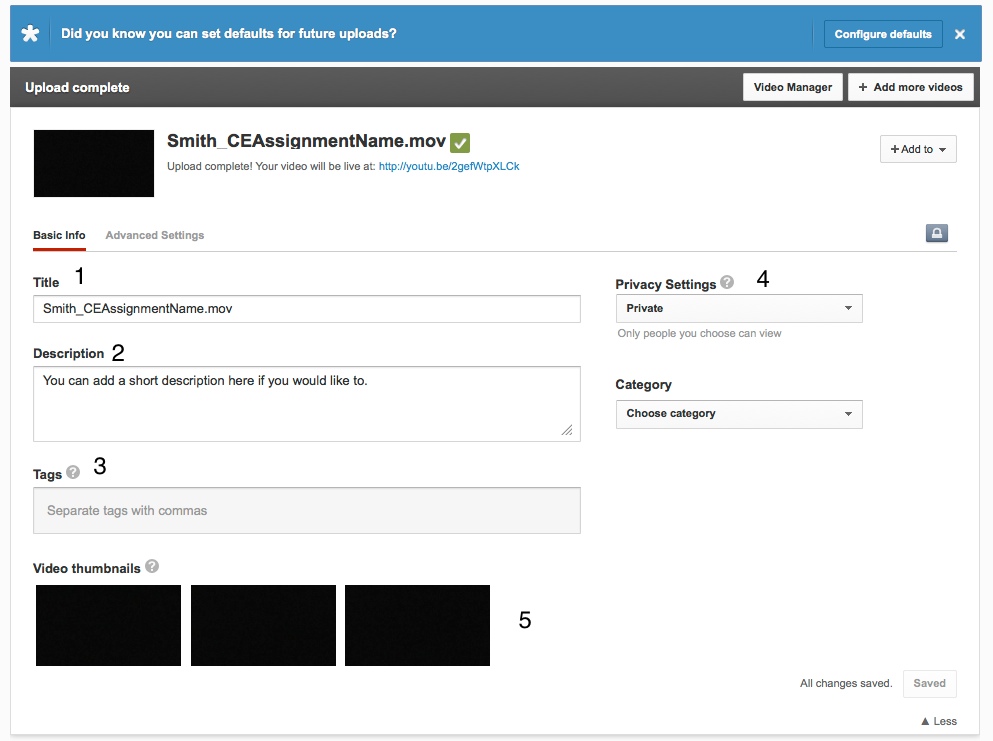The width and height of the screenshot is (993, 741).
Task: Click the help icon beside Tags label
Action: point(73,473)
